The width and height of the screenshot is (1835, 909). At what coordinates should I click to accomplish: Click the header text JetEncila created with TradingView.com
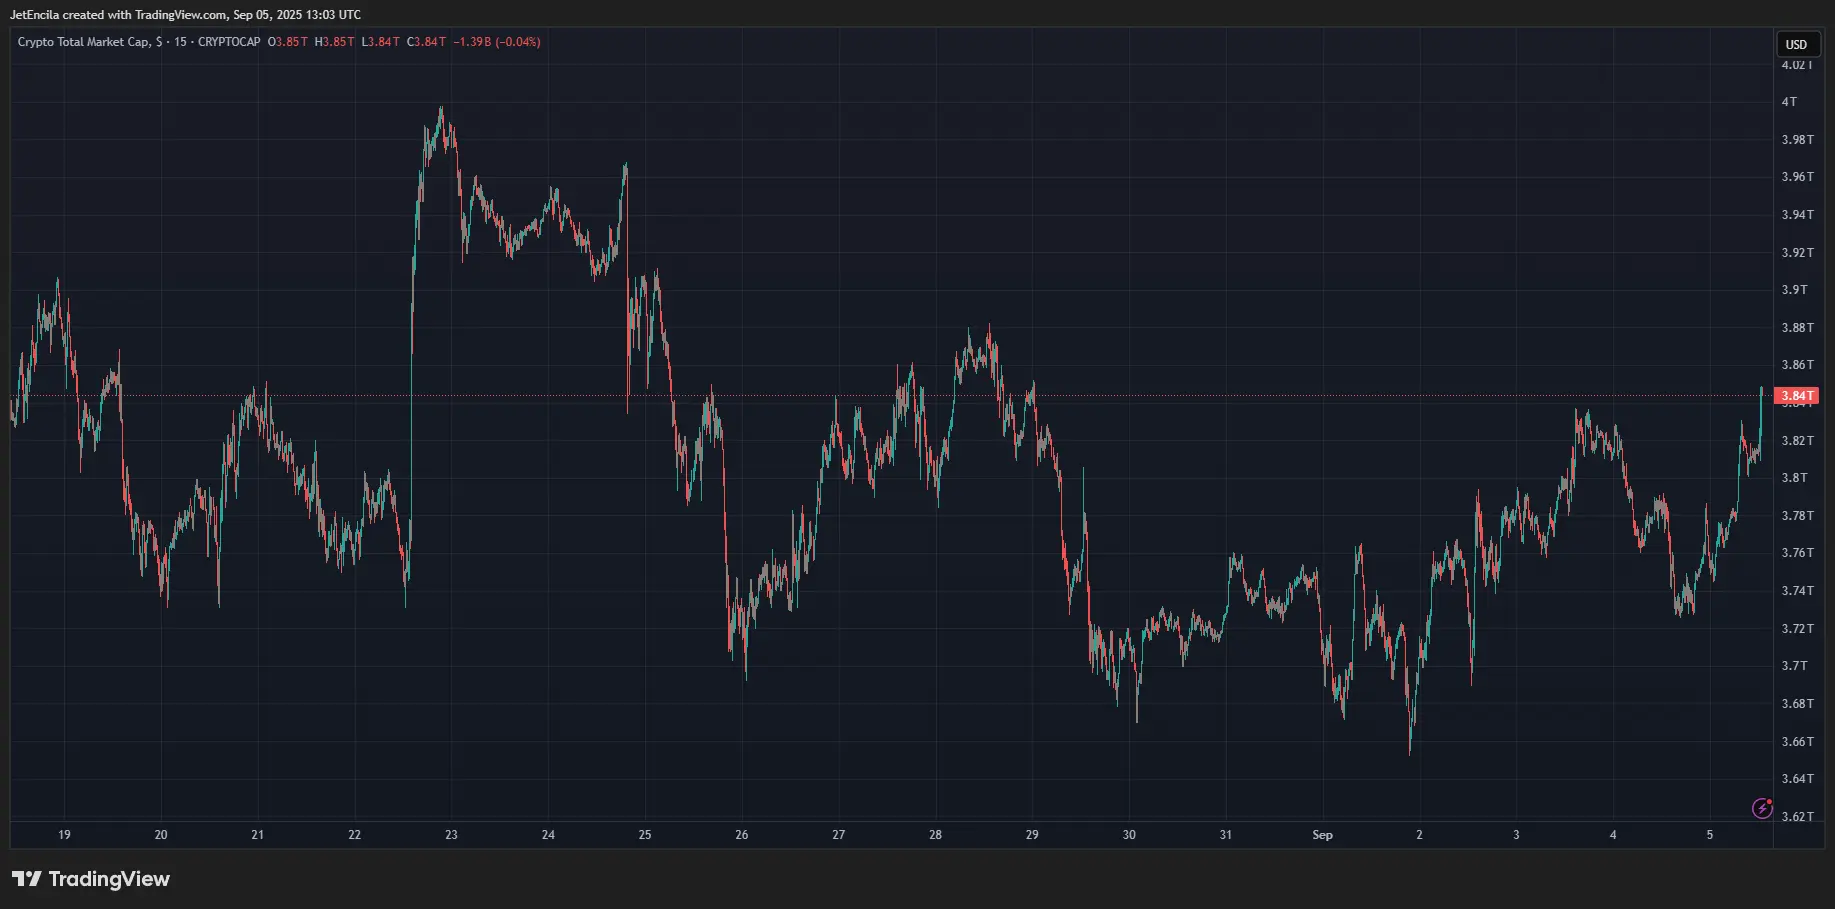[118, 15]
